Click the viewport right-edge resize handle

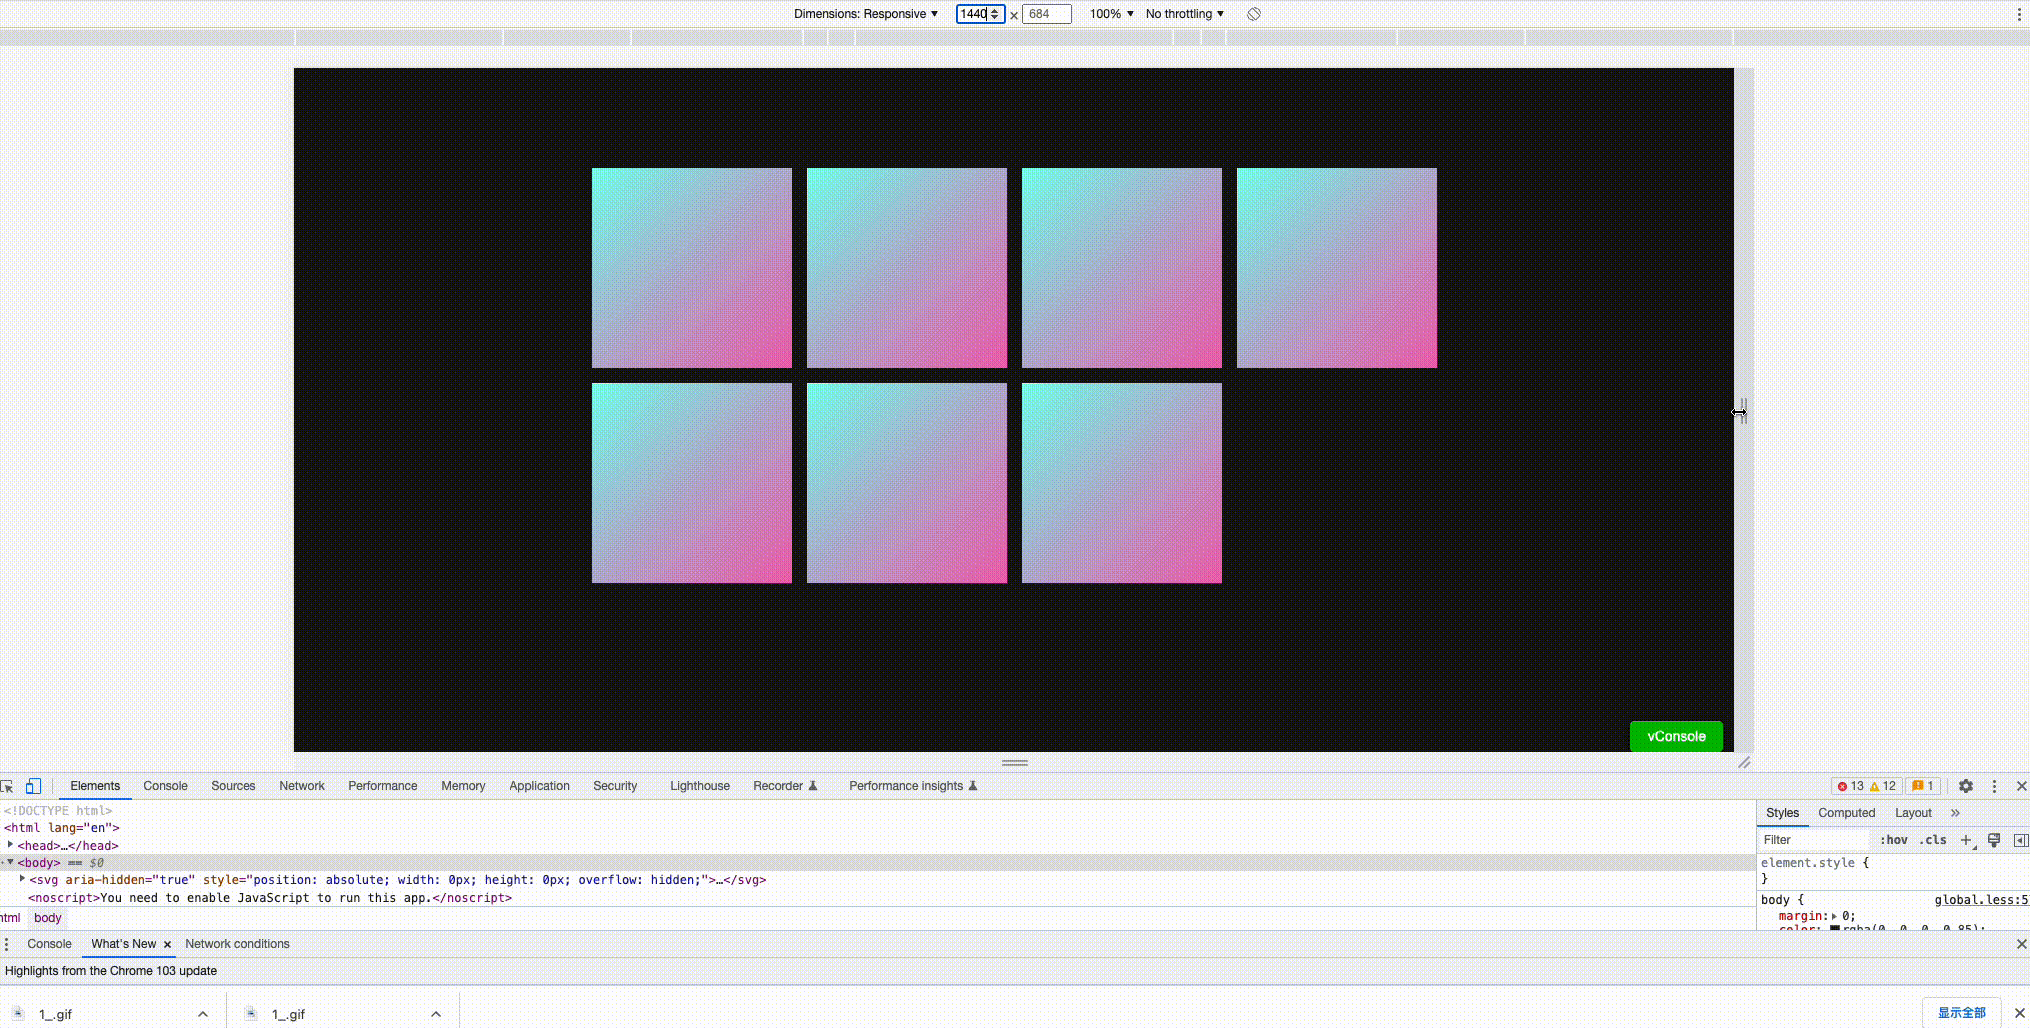point(1743,410)
